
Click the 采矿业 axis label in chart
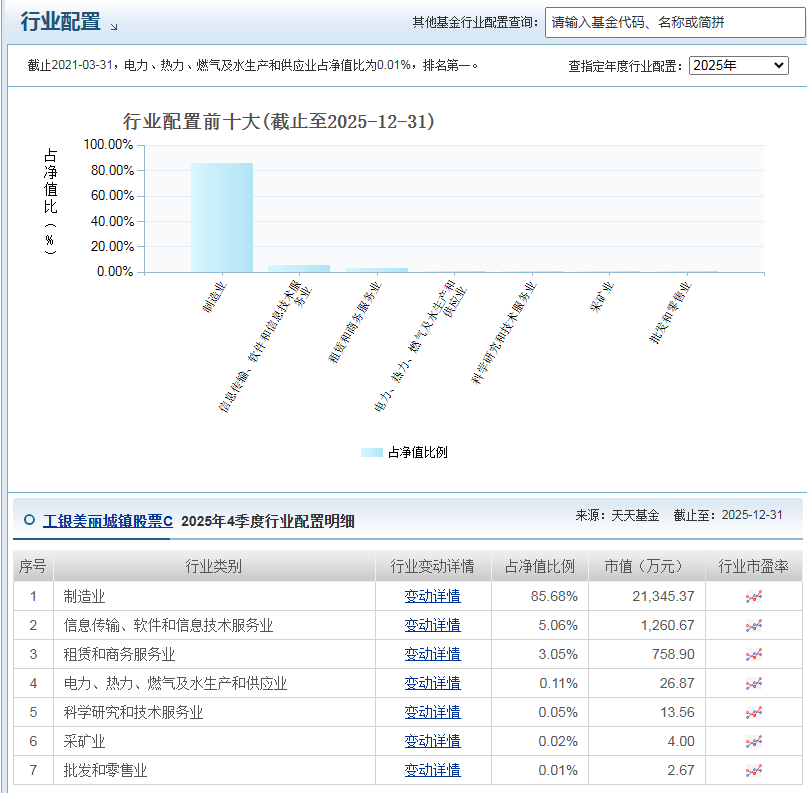pos(602,297)
